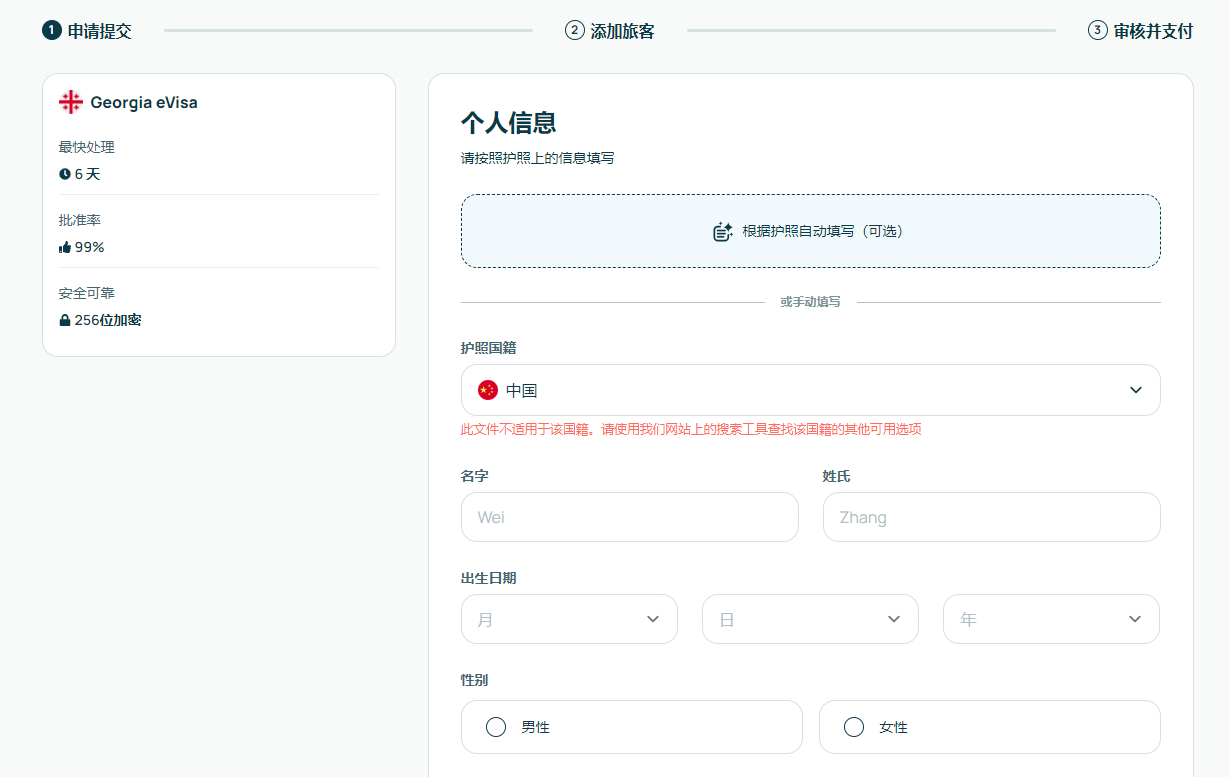1230x777 pixels.
Task: Click the 出生日期 field label
Action: pyautogui.click(x=488, y=578)
